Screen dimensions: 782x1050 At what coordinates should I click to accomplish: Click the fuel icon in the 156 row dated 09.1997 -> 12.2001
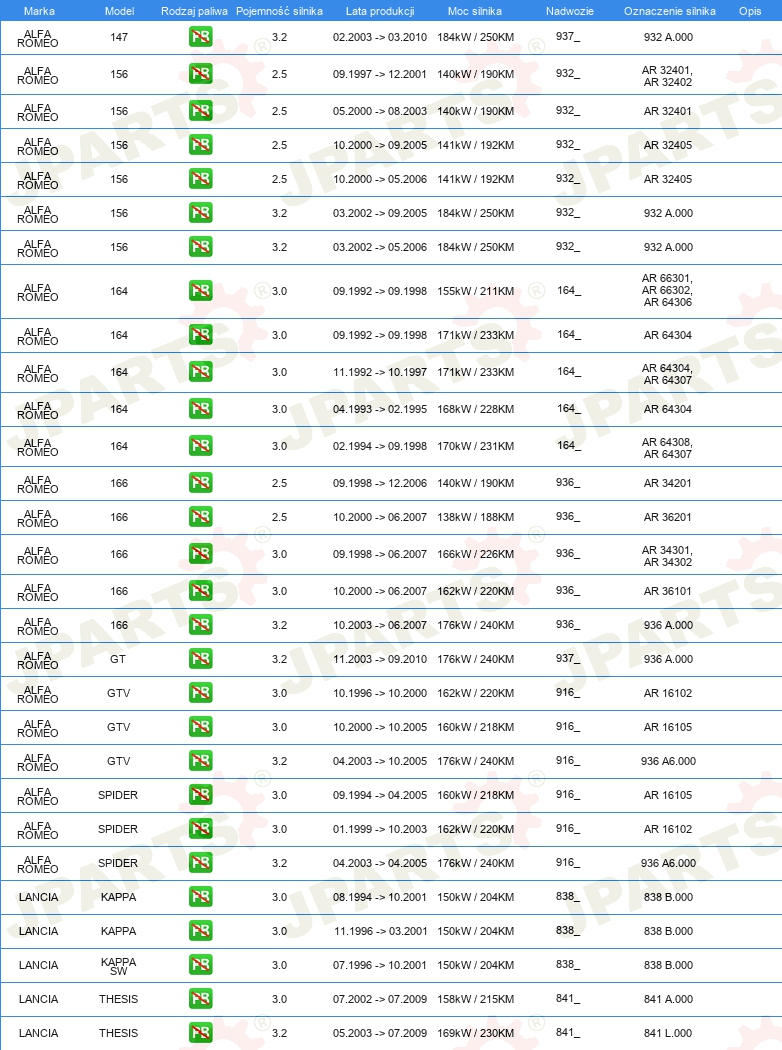(200, 74)
